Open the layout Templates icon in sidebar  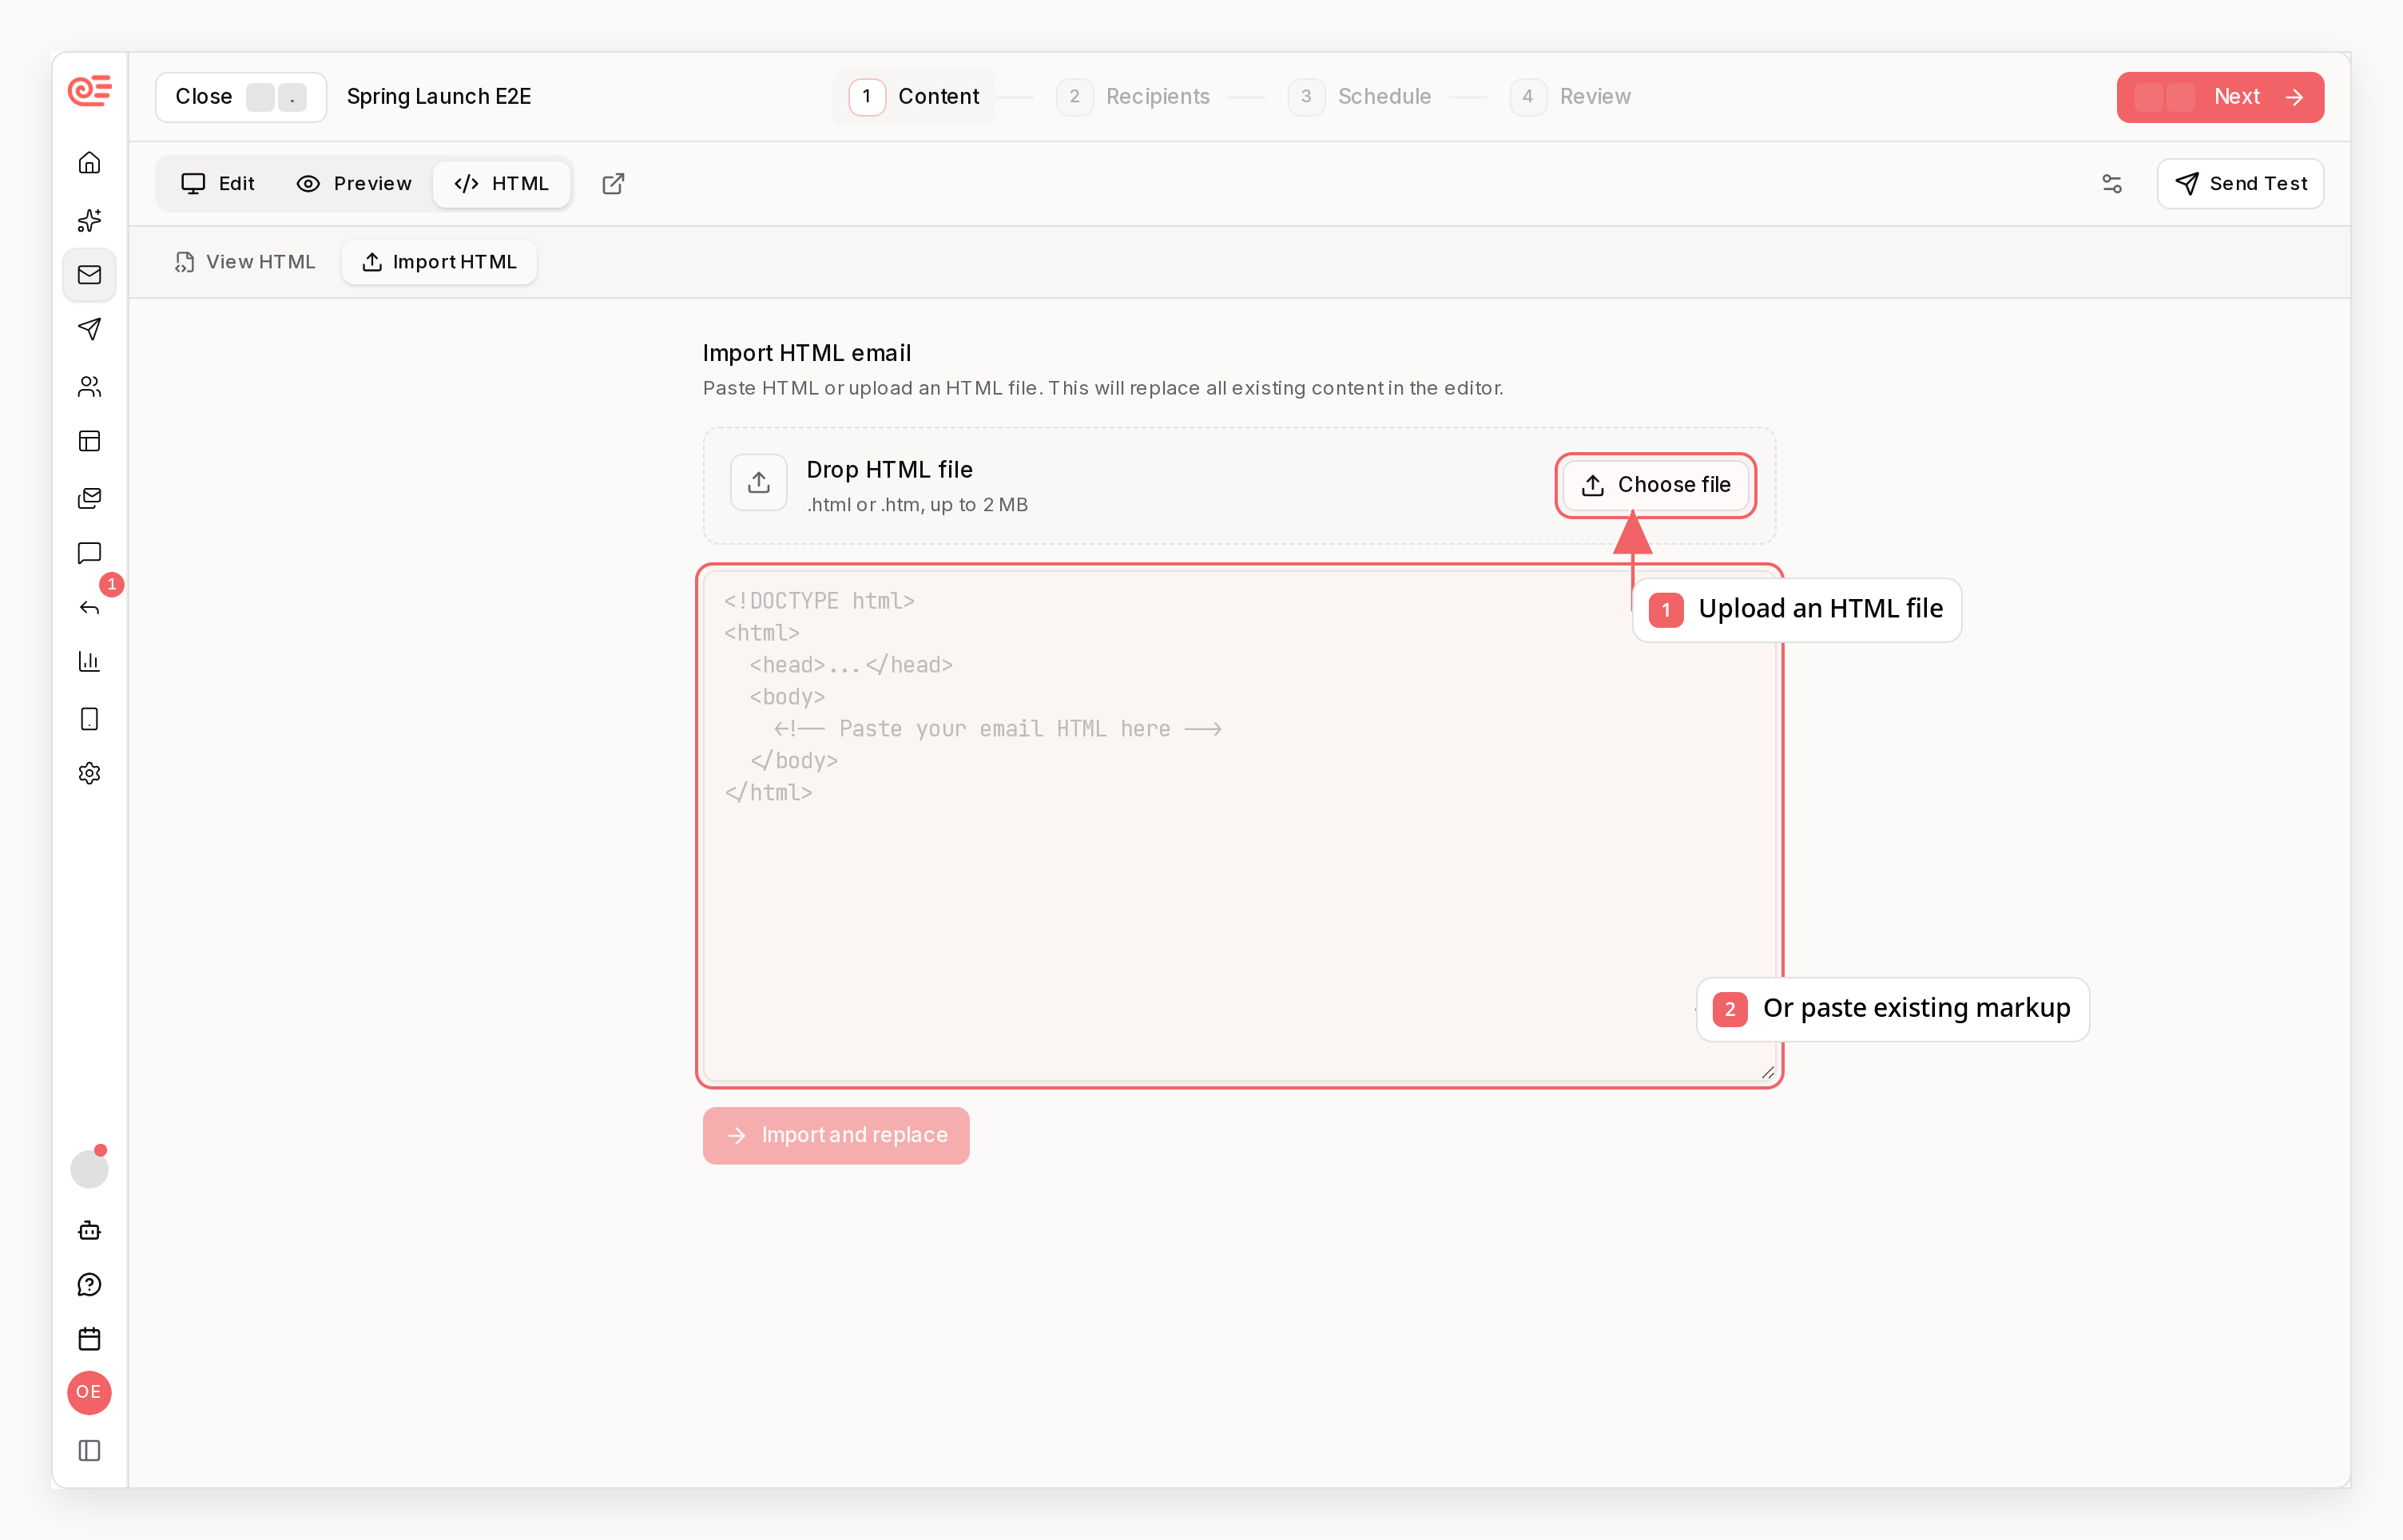pyautogui.click(x=89, y=441)
